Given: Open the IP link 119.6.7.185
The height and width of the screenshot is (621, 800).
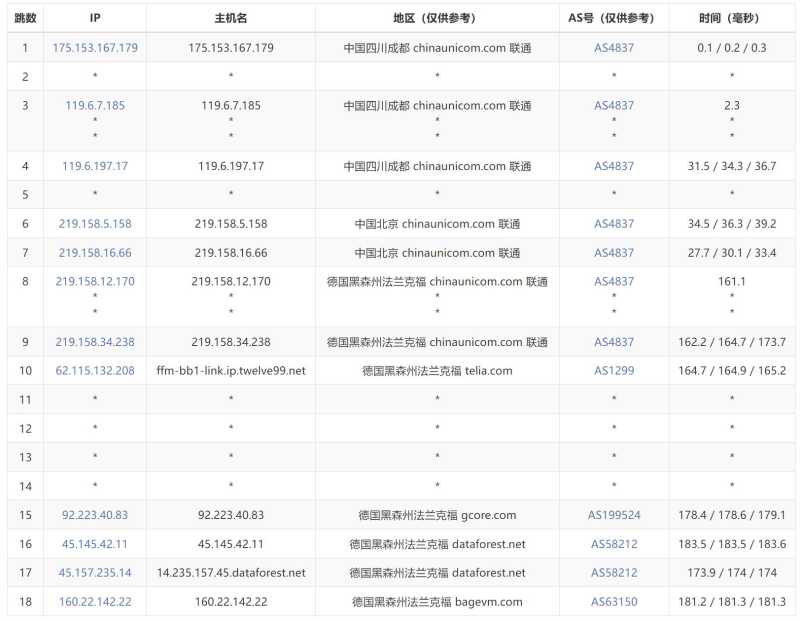Looking at the screenshot, I should pos(95,105).
